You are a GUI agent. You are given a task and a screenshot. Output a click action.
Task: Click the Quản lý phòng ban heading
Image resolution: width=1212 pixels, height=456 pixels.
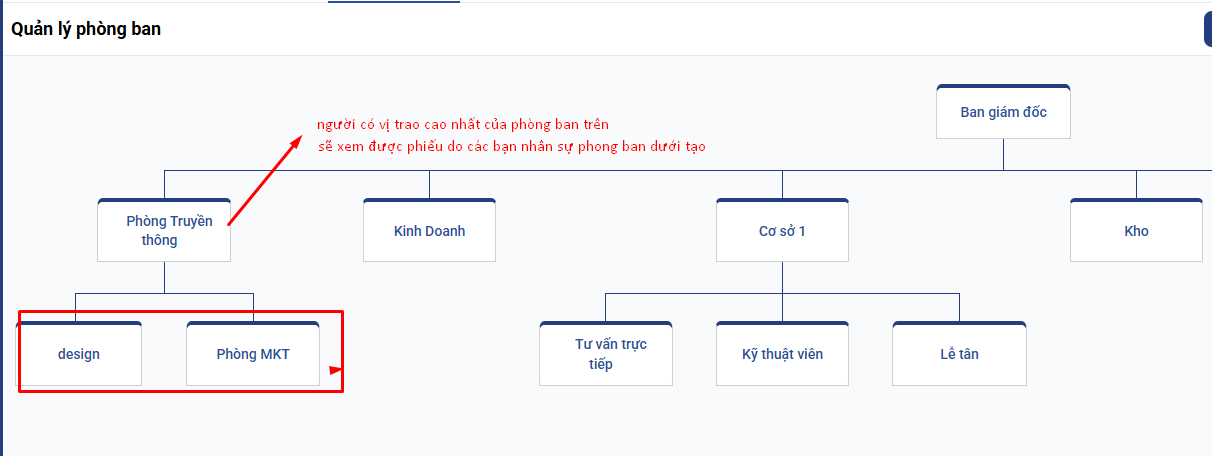pyautogui.click(x=86, y=29)
